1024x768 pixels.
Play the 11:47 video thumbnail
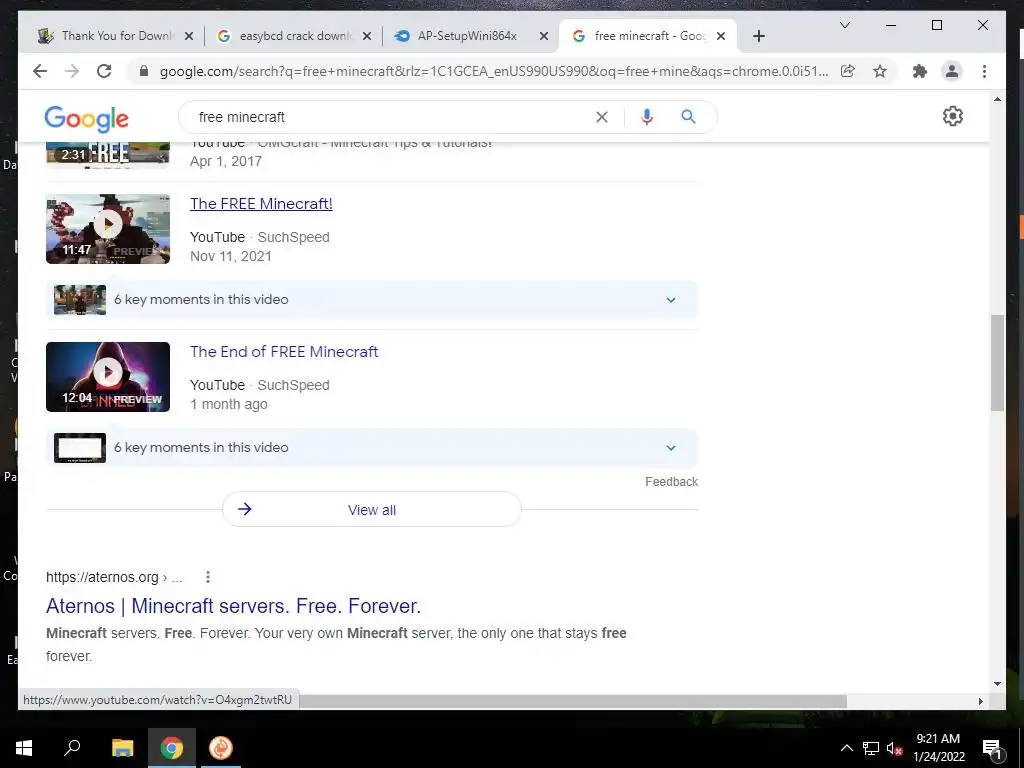coord(108,229)
